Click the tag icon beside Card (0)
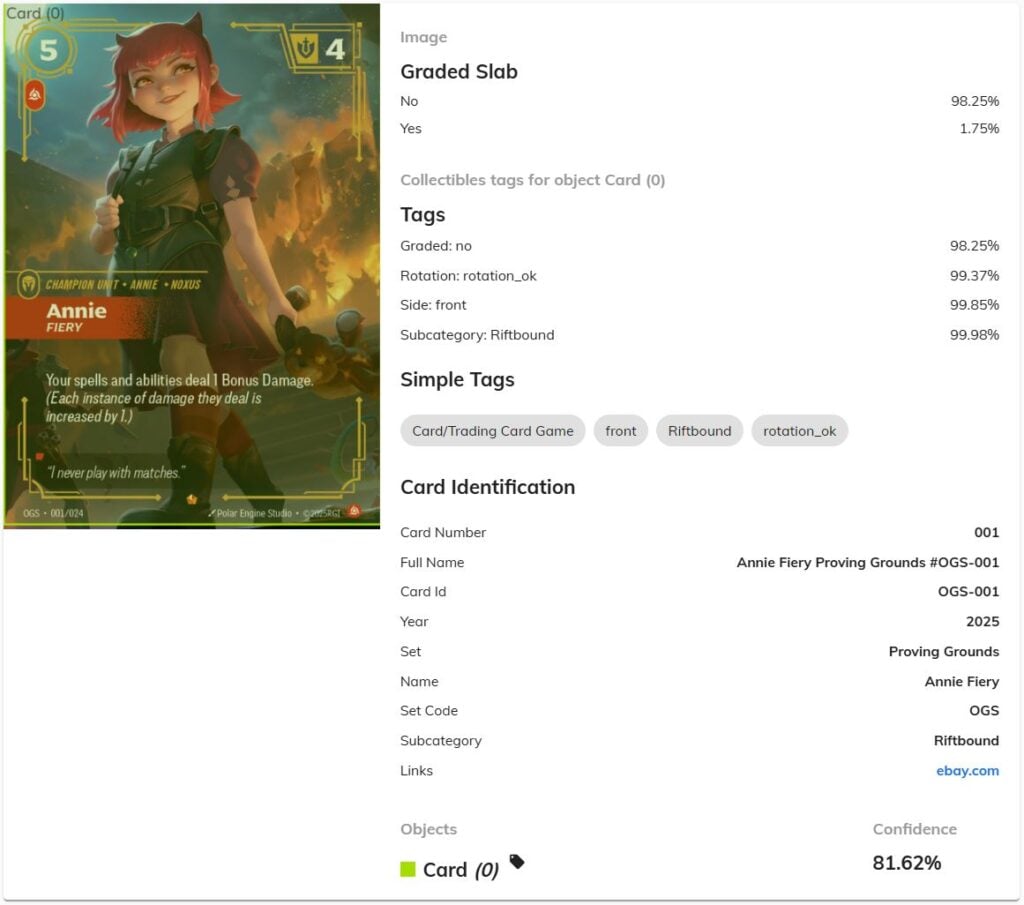The width and height of the screenshot is (1024, 905). [x=517, y=861]
